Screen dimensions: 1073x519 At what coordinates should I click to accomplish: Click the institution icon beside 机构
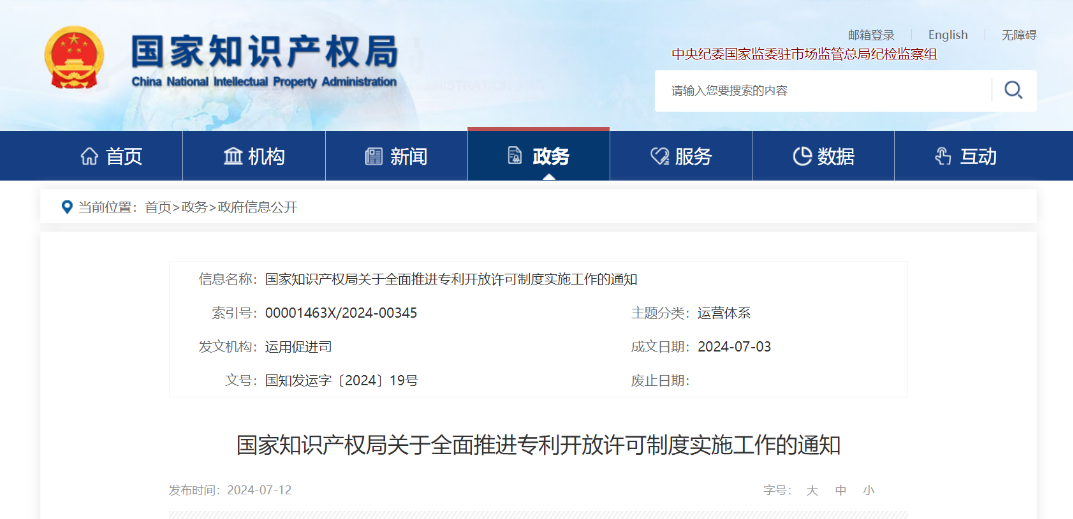click(x=233, y=157)
